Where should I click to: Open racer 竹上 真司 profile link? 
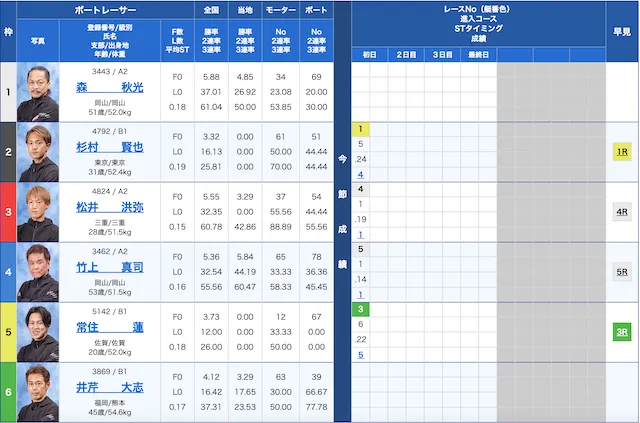109,267
